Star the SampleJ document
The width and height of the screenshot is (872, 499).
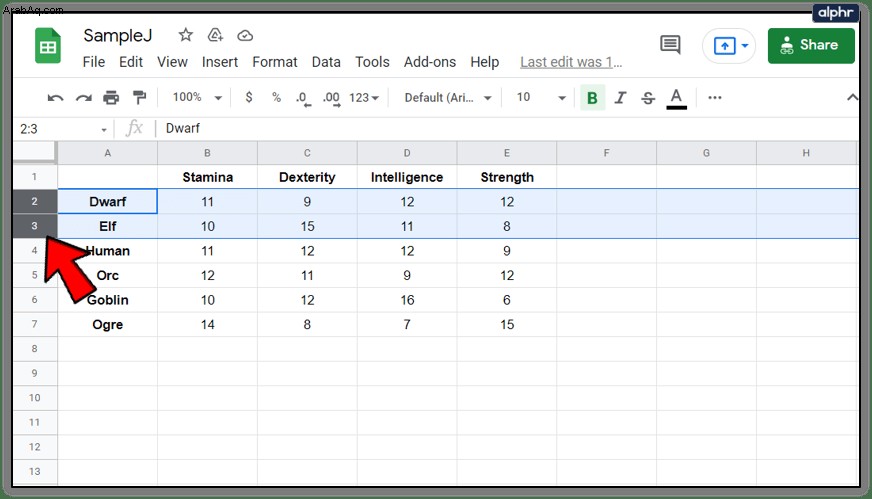point(185,35)
